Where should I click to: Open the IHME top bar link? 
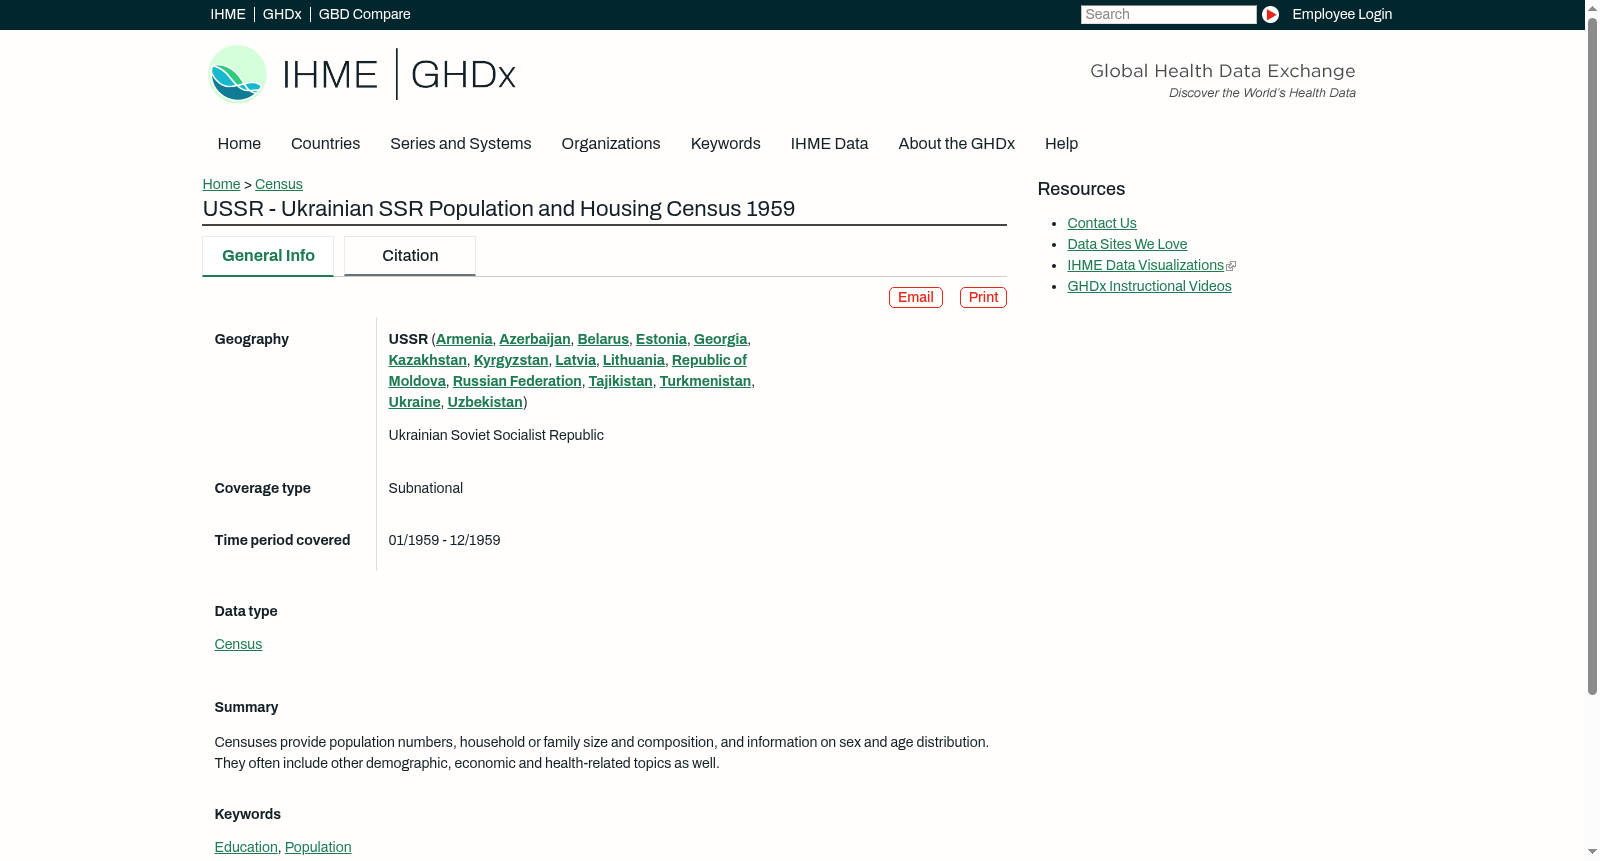tap(228, 14)
